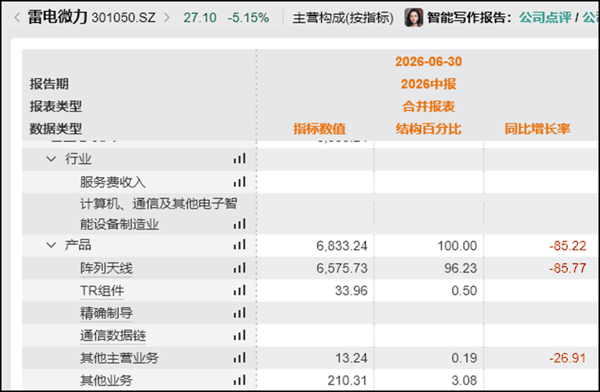Viewport: 600px width, 392px height.
Task: Click the 报表类型 row header label
Action: tap(55, 106)
